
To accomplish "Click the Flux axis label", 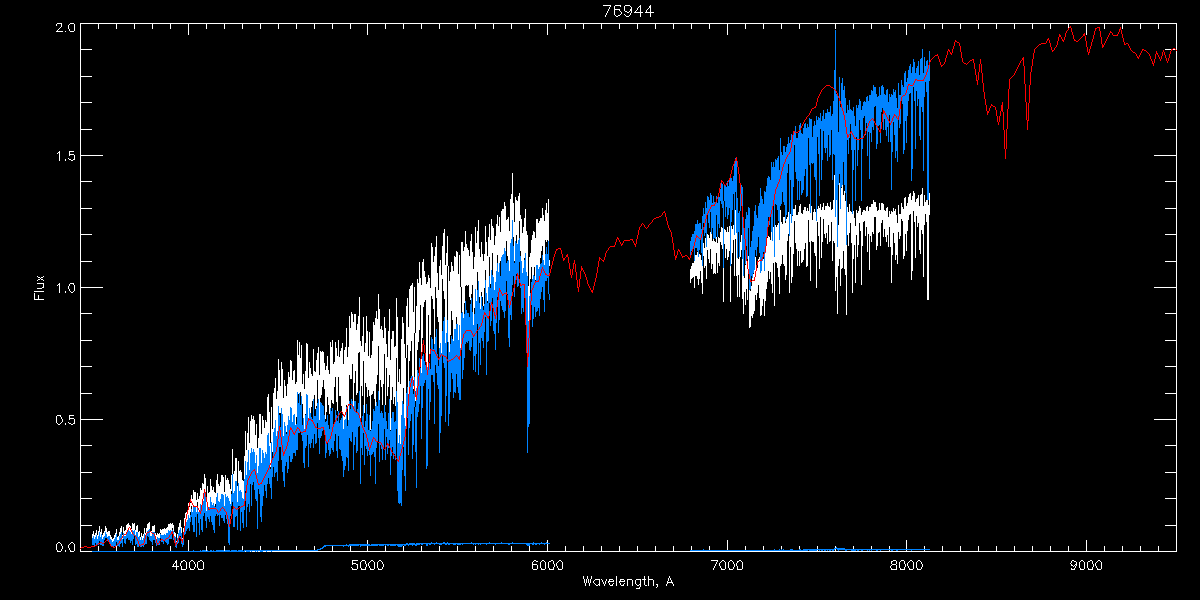I will coord(39,287).
